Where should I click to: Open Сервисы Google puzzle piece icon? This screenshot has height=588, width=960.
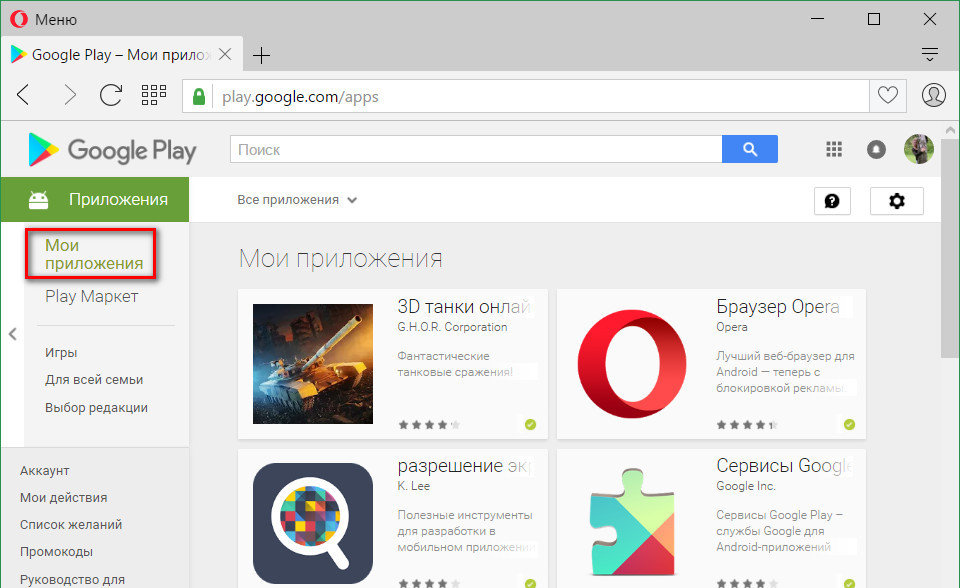click(x=632, y=523)
